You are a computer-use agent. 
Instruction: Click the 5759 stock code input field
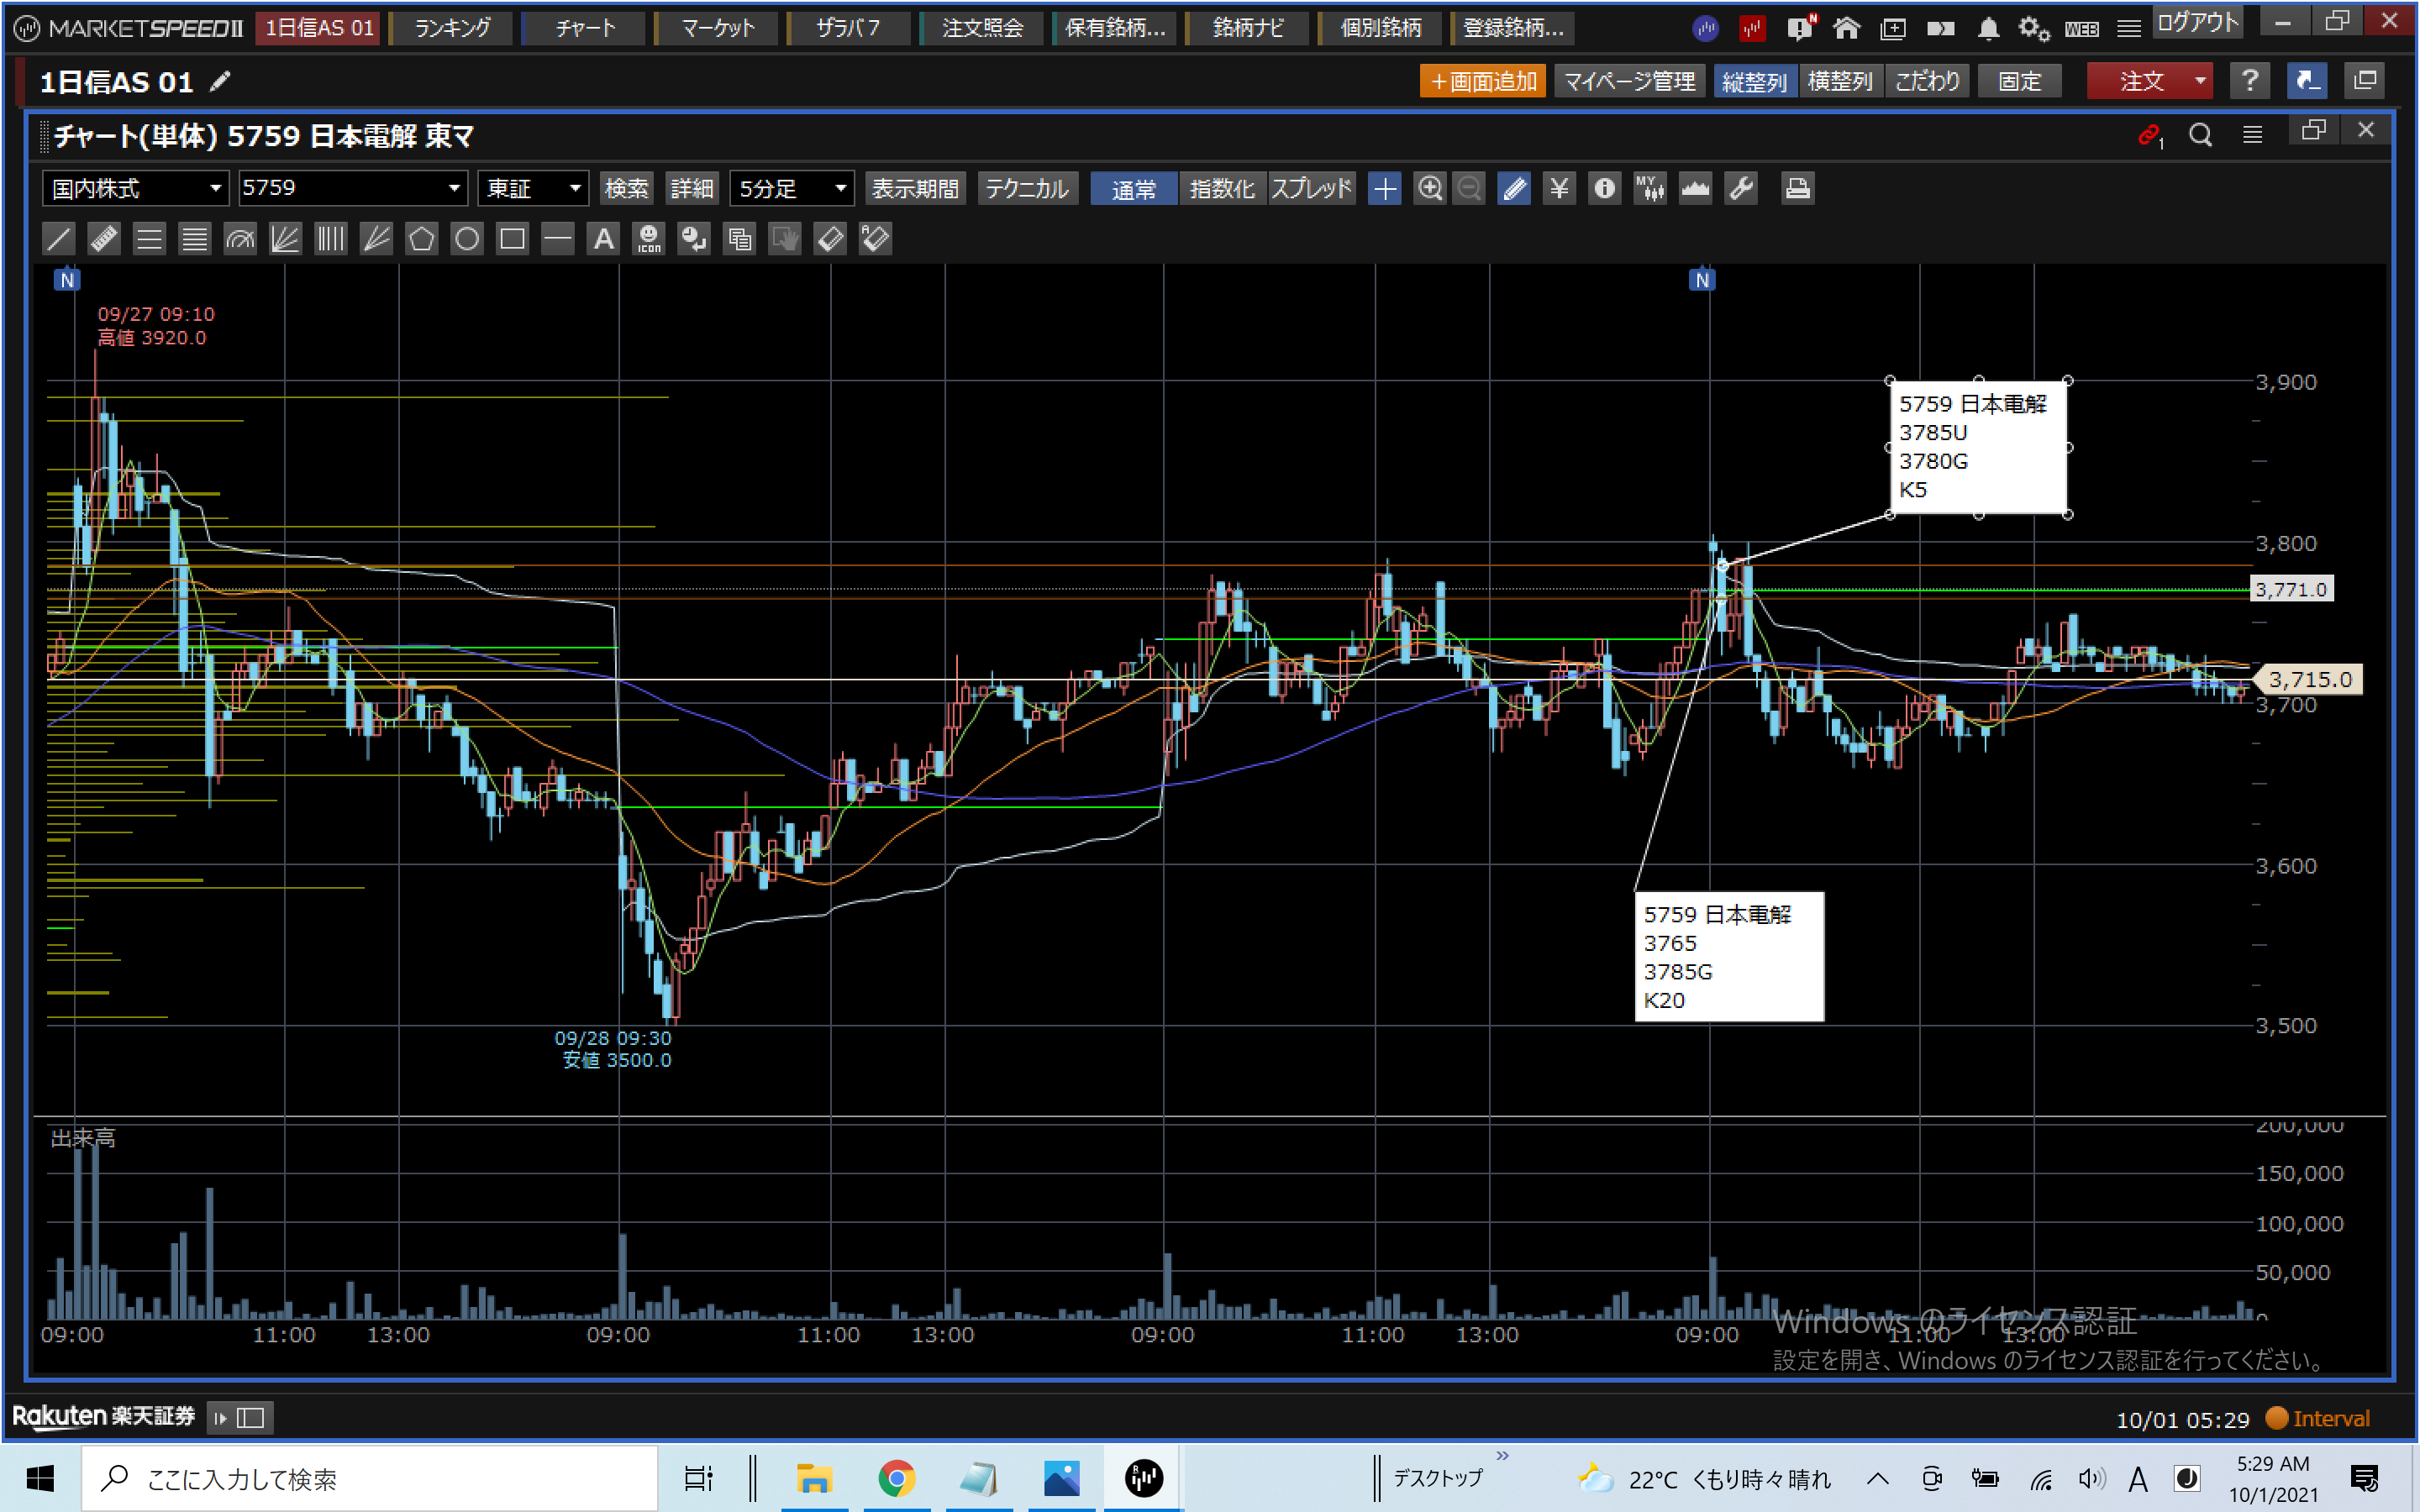coord(340,188)
